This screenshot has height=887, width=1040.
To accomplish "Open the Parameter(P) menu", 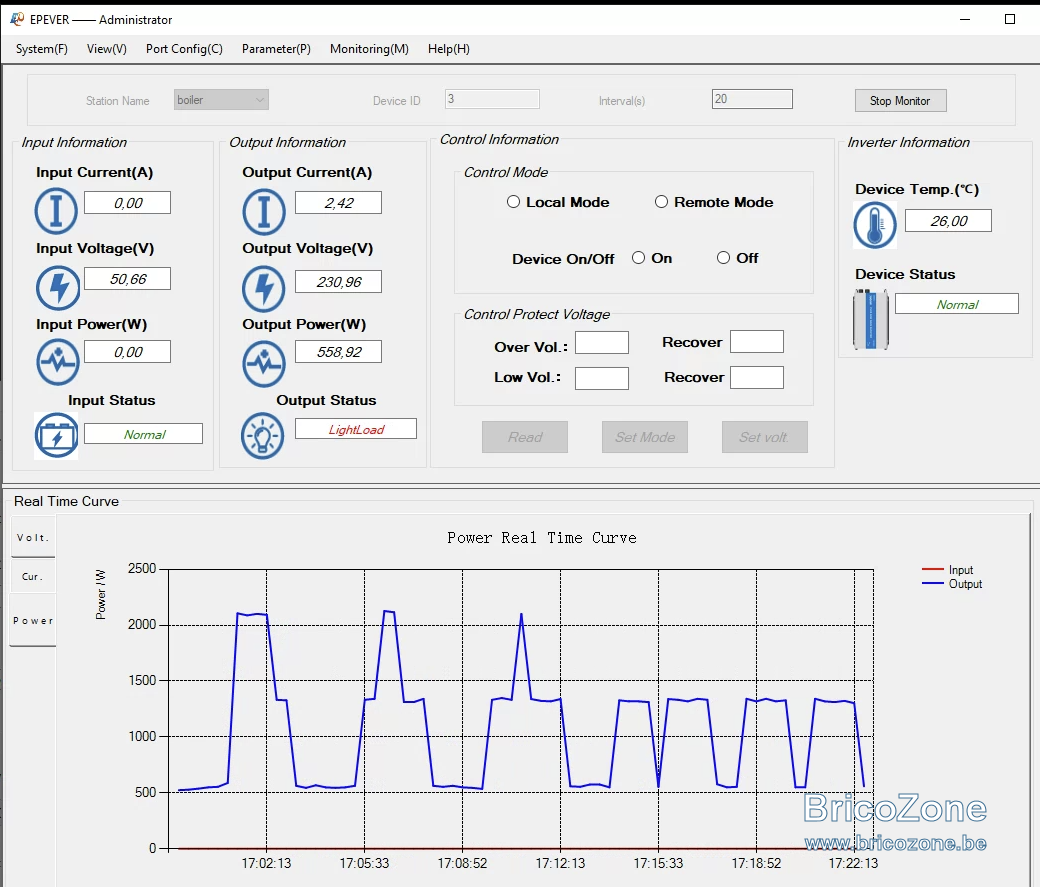I will pos(276,48).
